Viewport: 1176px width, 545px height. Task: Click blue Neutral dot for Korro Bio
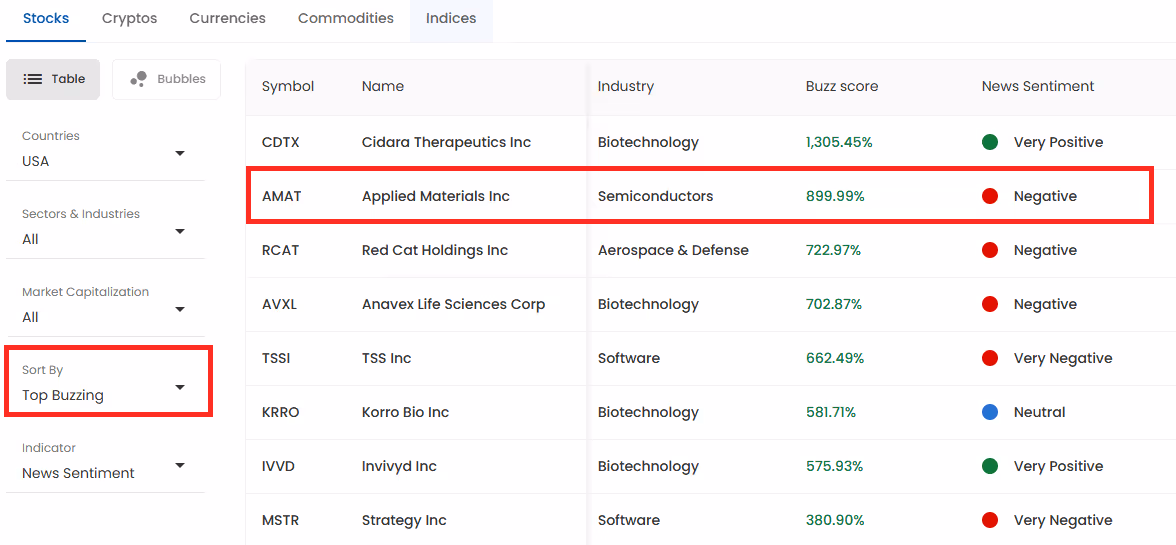[x=990, y=412]
